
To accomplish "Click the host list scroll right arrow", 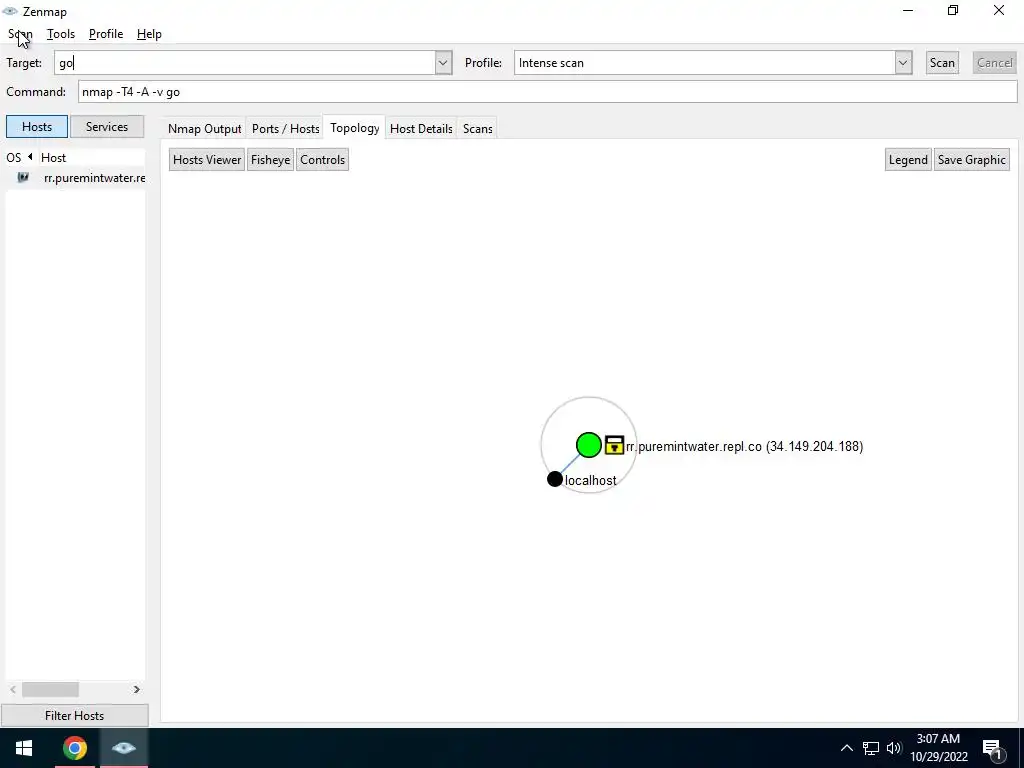I will (x=136, y=689).
